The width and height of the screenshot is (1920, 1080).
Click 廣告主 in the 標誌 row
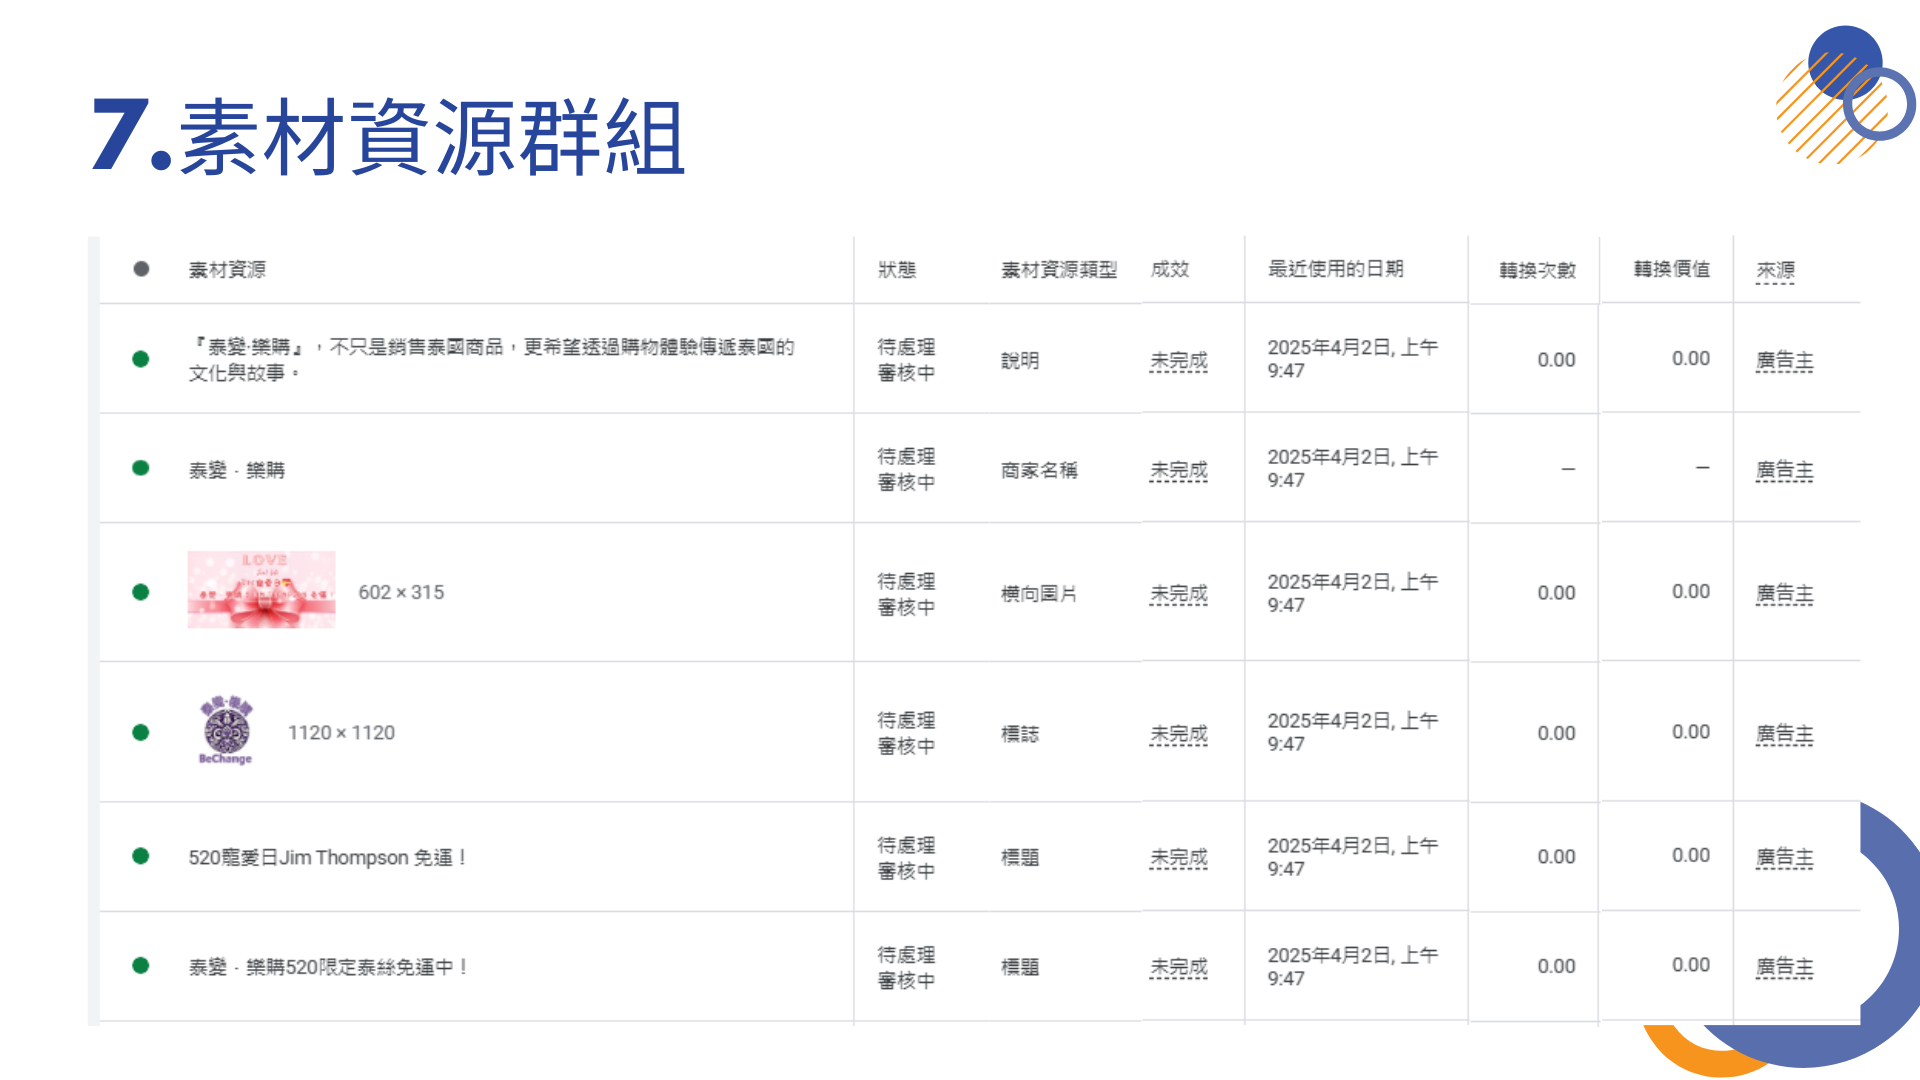click(1784, 734)
